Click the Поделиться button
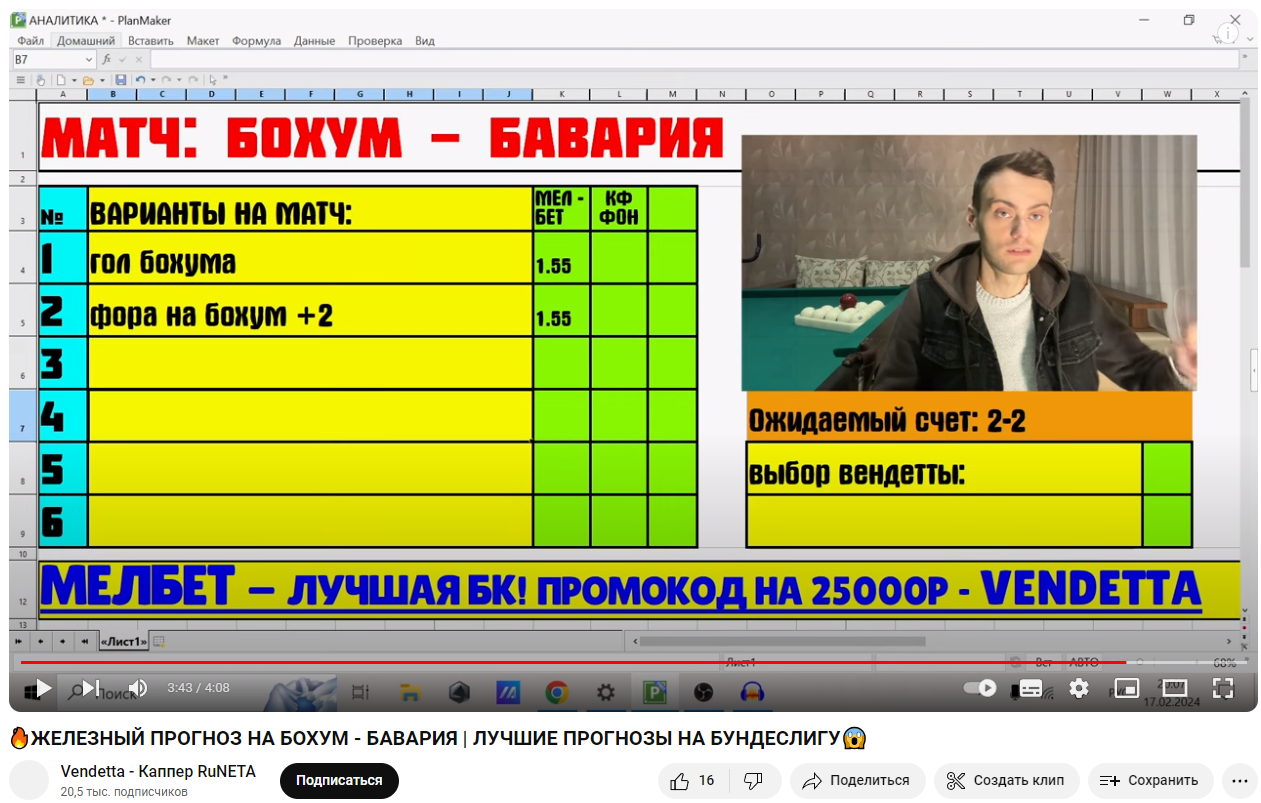 point(855,781)
